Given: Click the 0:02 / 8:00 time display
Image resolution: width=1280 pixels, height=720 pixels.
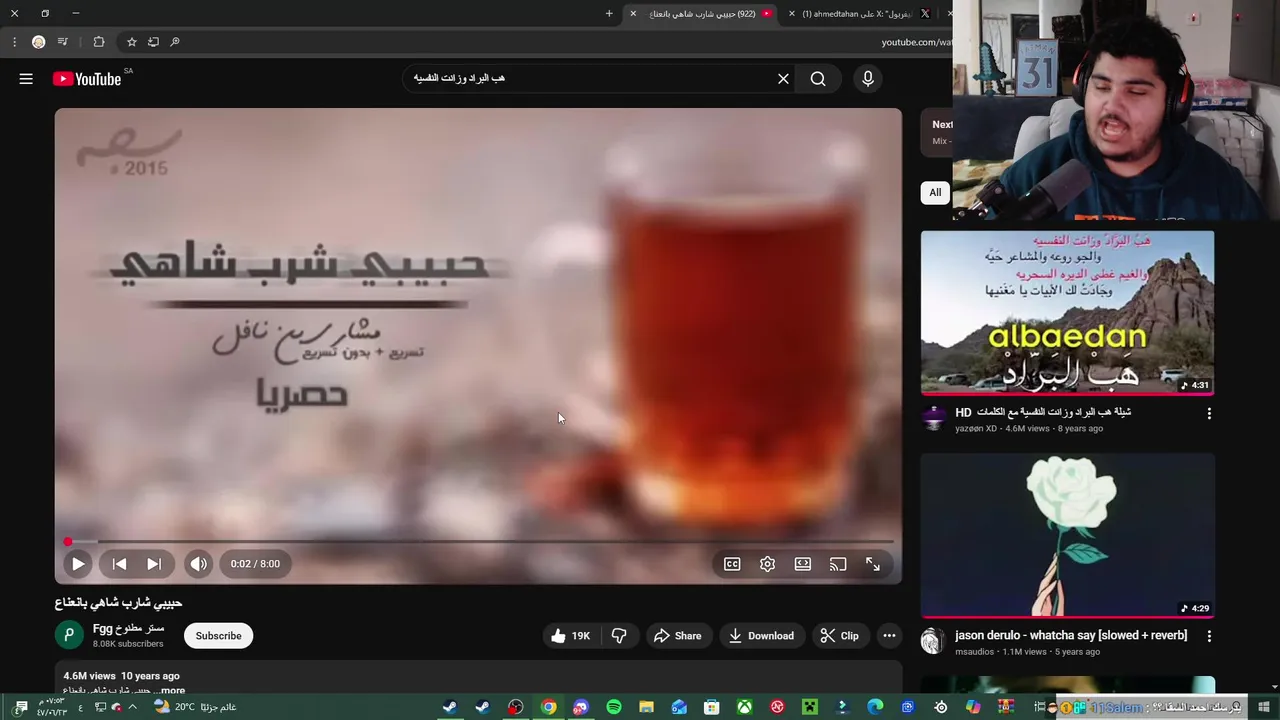Looking at the screenshot, I should pyautogui.click(x=255, y=564).
